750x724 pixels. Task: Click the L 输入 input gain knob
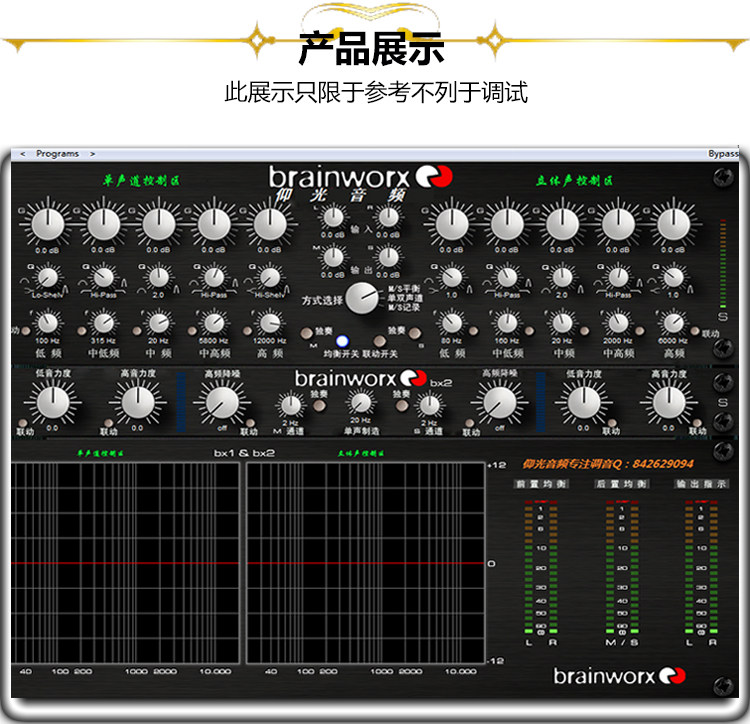(333, 218)
